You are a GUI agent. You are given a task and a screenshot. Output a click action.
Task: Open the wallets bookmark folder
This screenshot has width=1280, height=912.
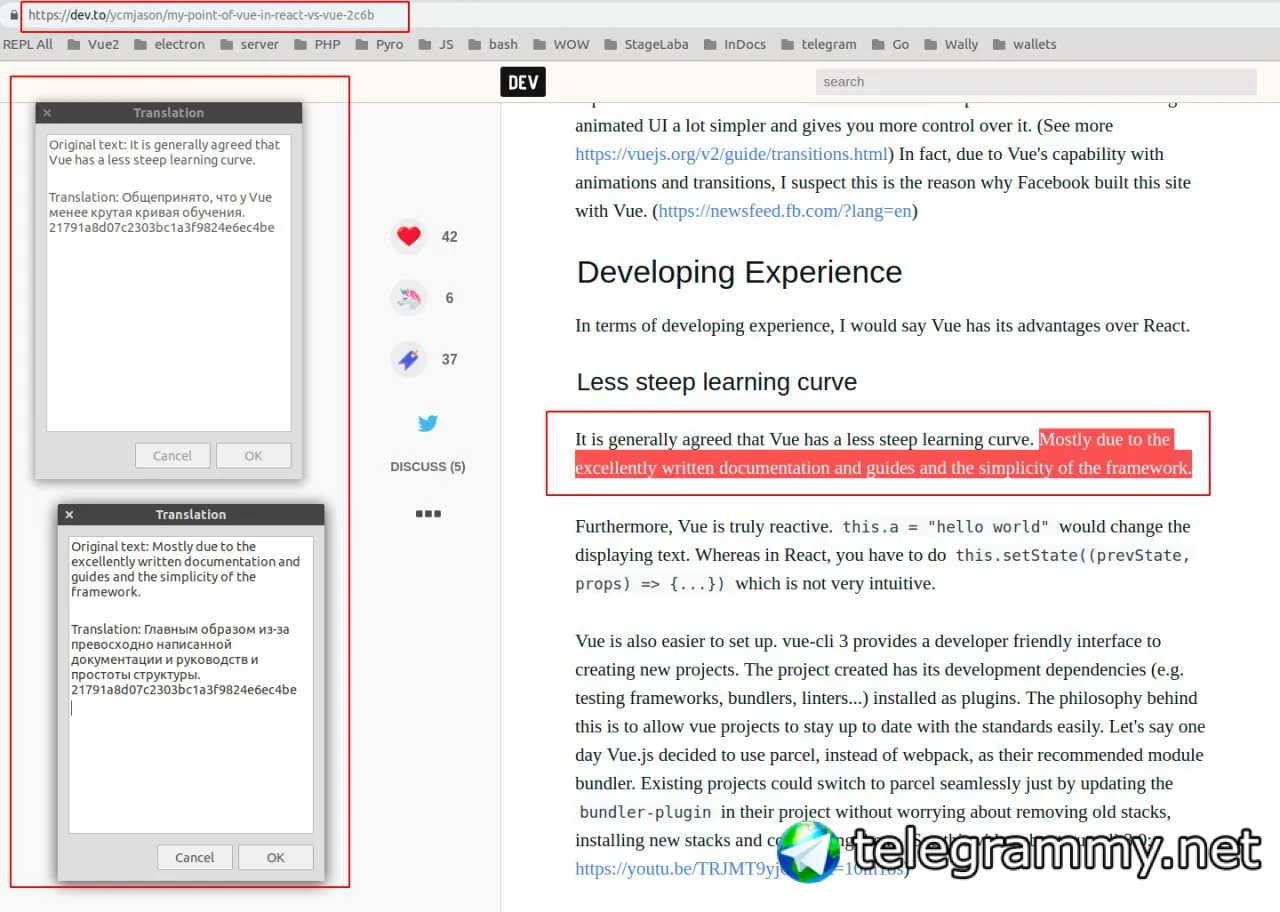(x=1024, y=44)
